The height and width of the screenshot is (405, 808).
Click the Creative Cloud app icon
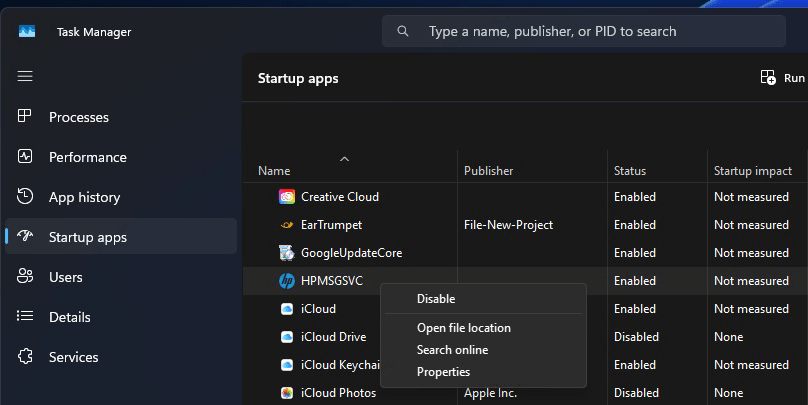[287, 197]
